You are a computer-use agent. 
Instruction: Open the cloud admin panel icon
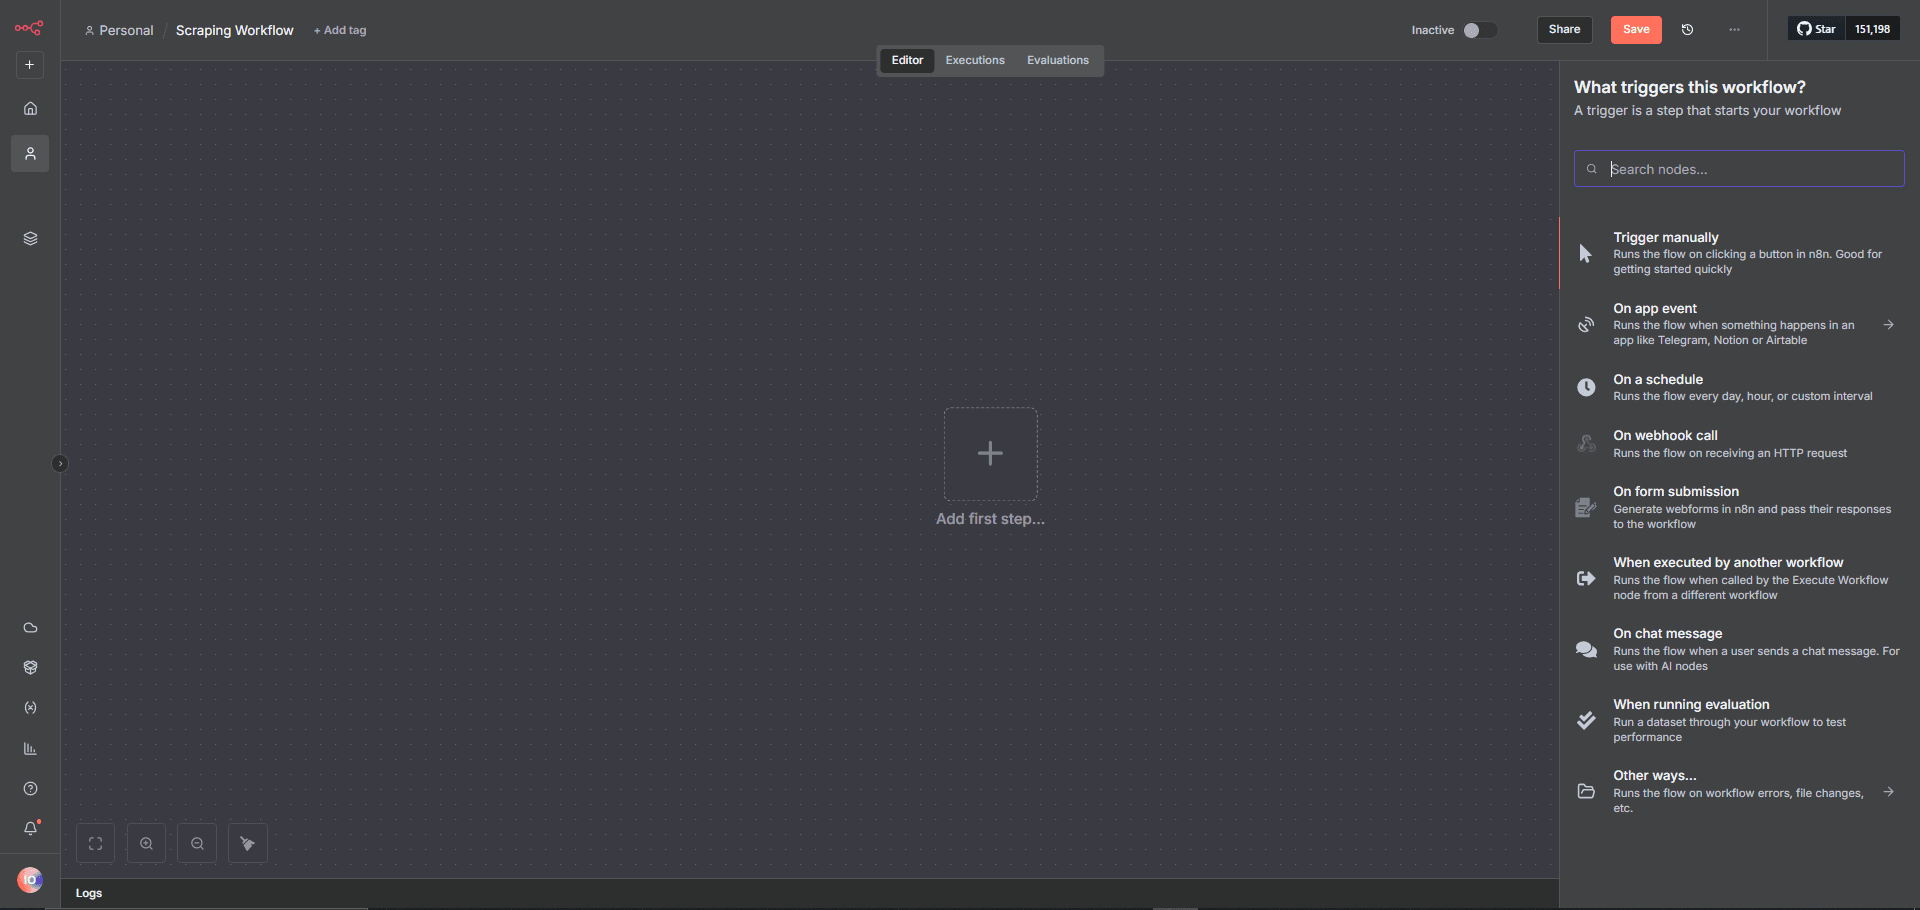[30, 628]
